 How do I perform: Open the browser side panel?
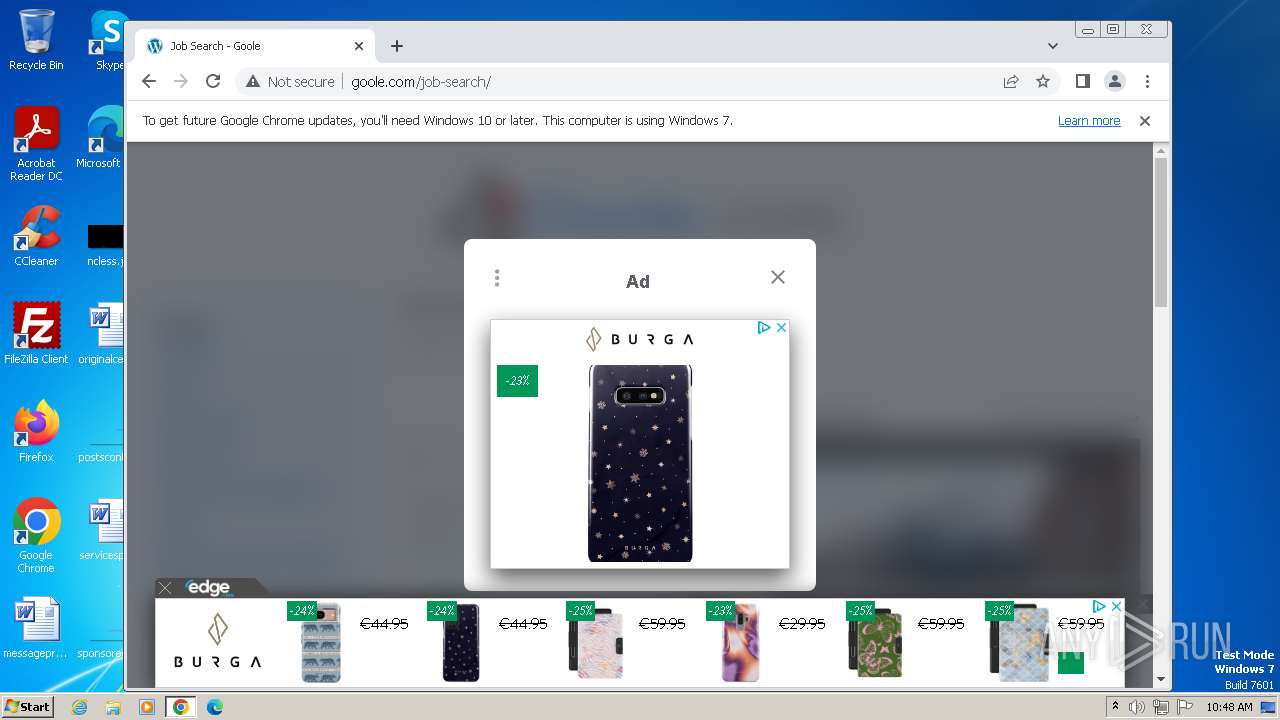1082,81
